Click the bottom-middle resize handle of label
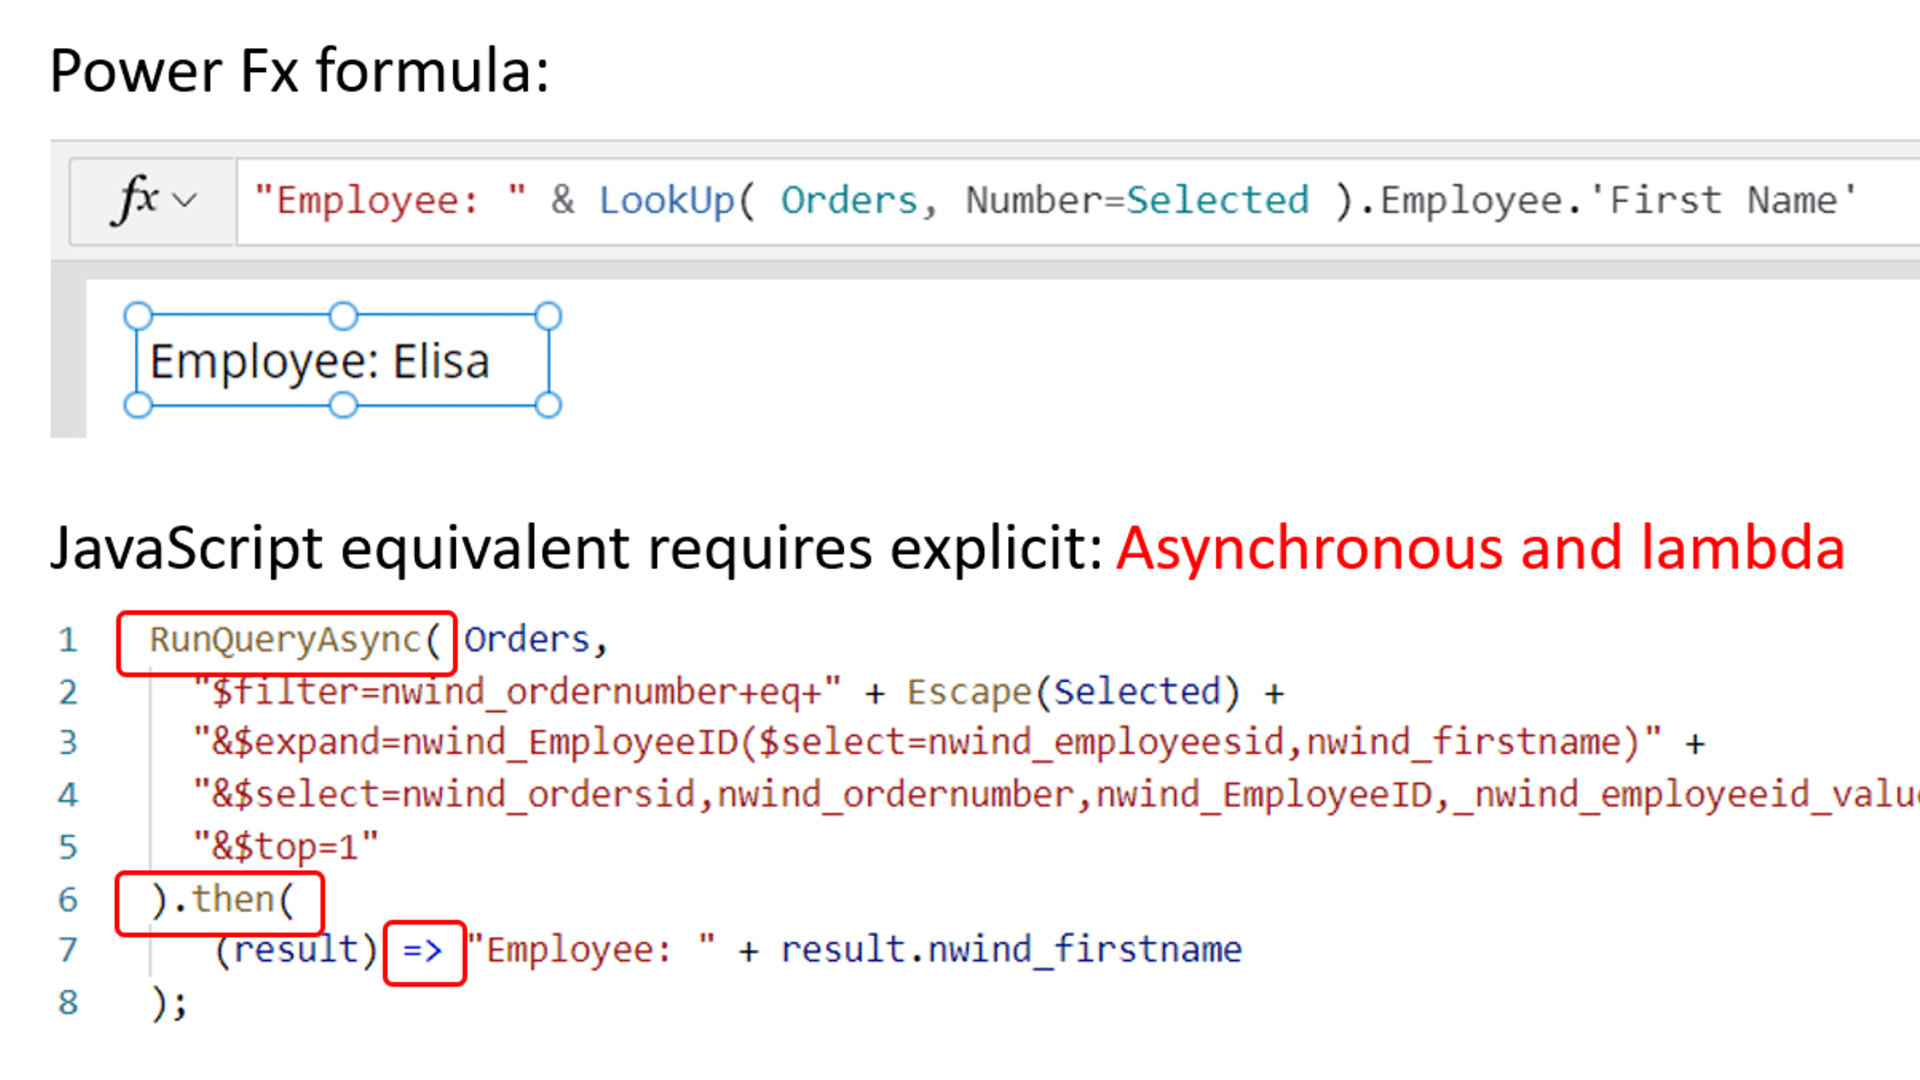Viewport: 1920px width, 1080px height. (343, 405)
